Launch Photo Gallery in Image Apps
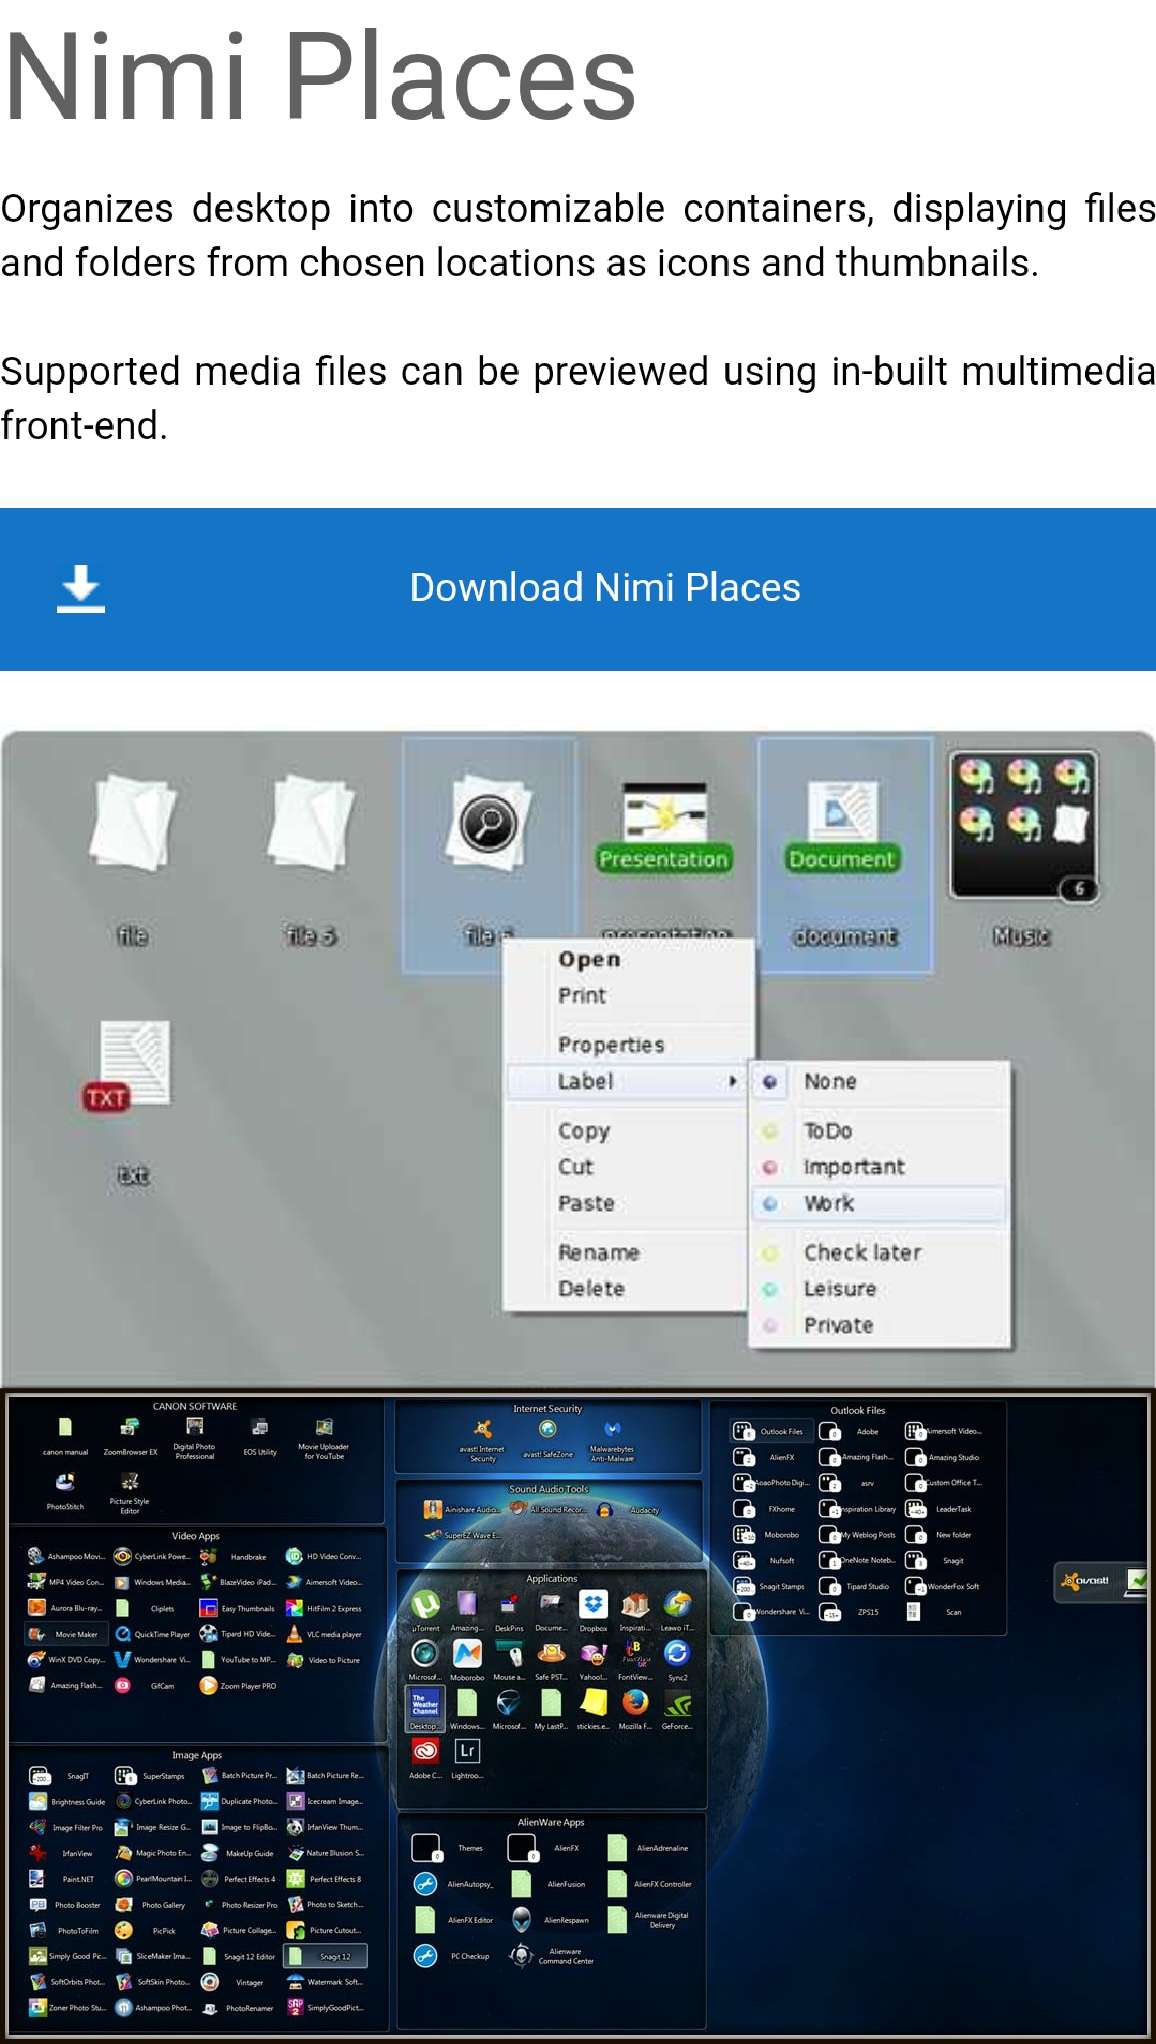This screenshot has height=2044, width=1156. pyautogui.click(x=151, y=1905)
